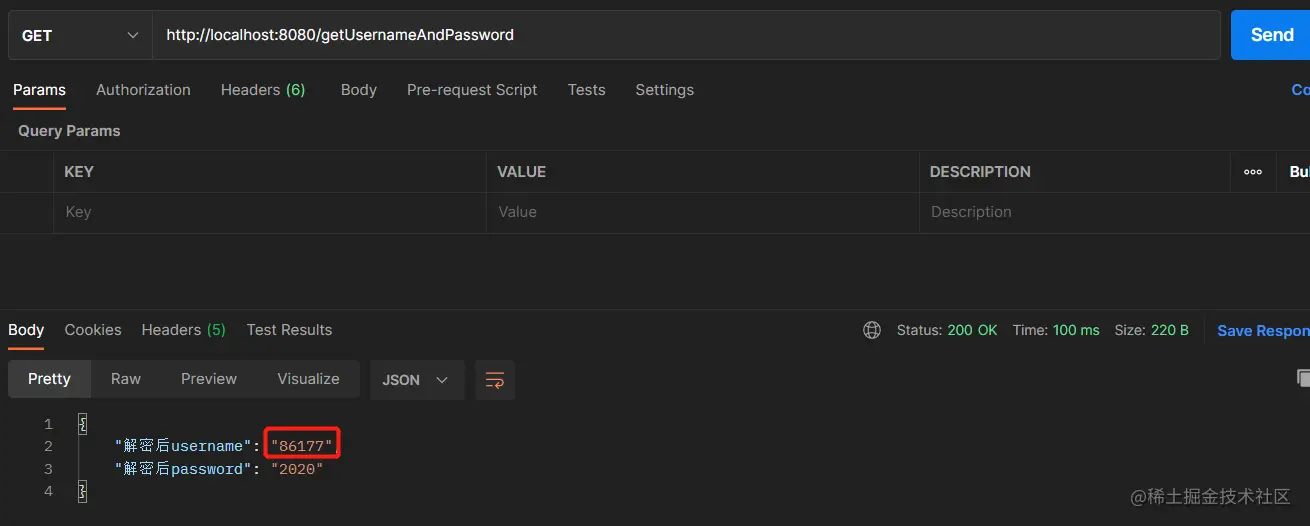The width and height of the screenshot is (1310, 526).
Task: Switch to the request Settings tab
Action: tap(664, 90)
